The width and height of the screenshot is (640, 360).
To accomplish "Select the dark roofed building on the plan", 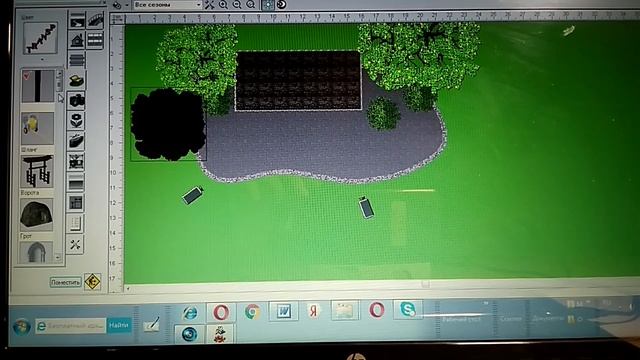I will (298, 81).
